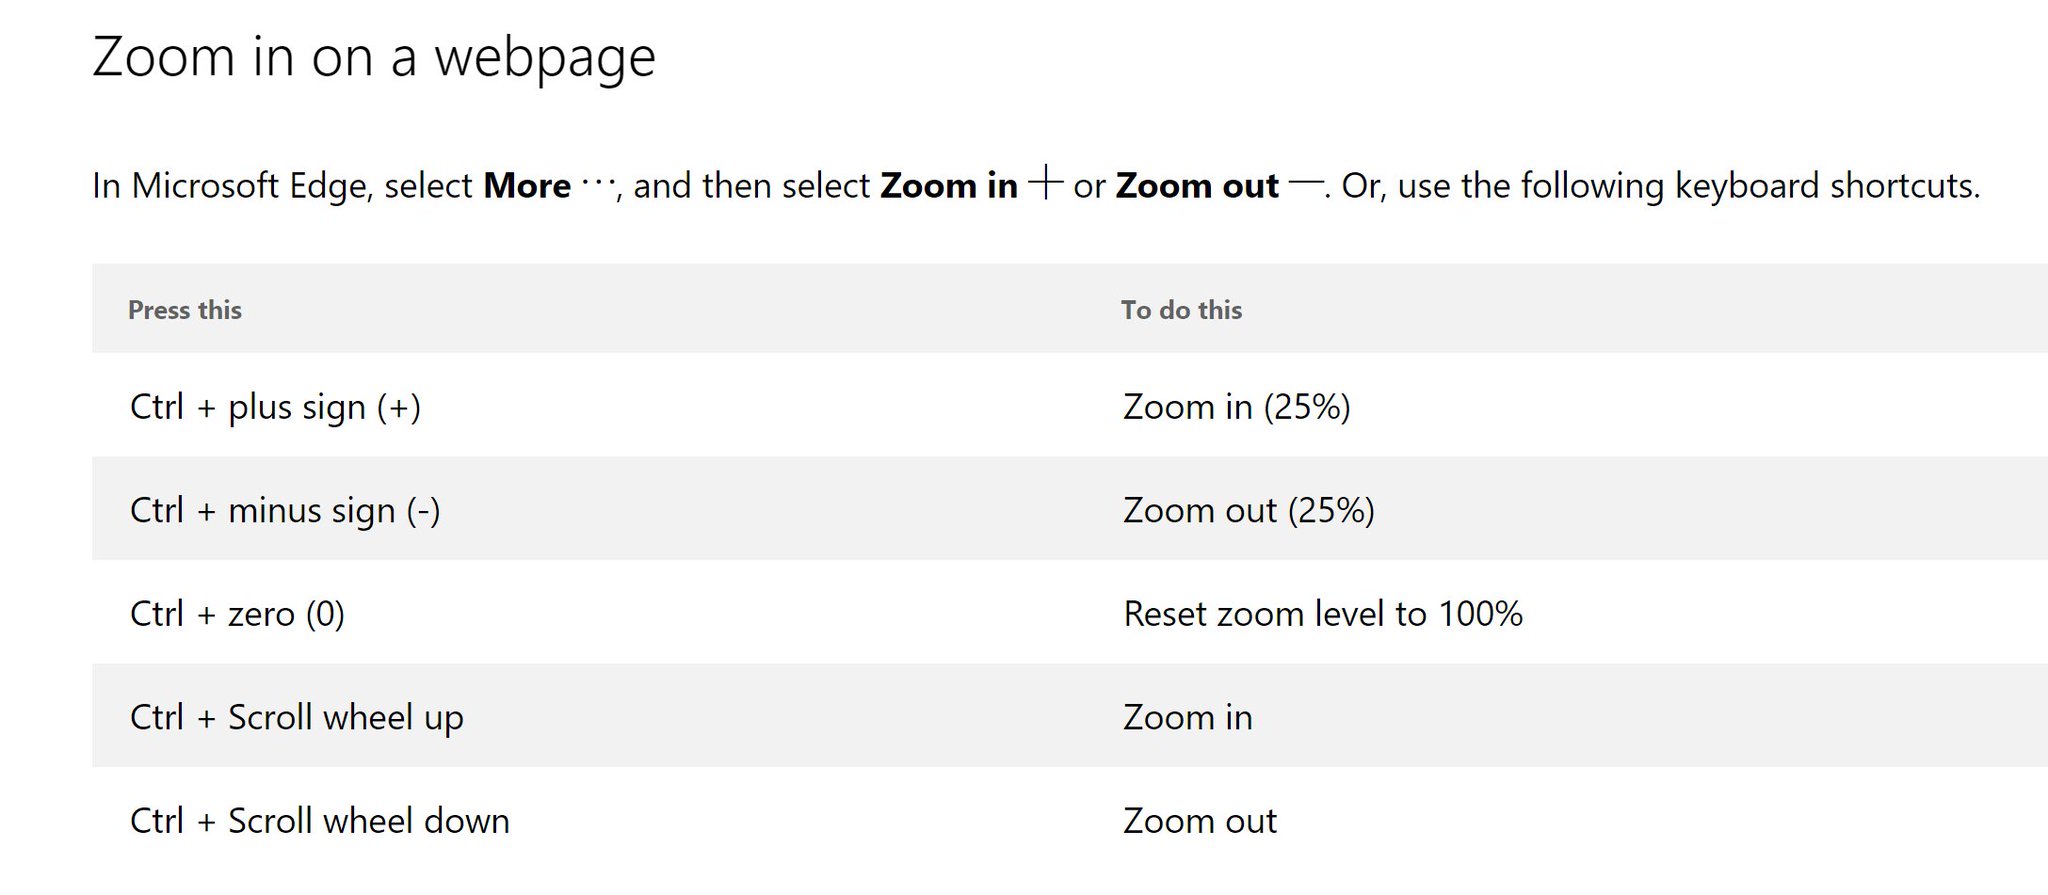The image size is (2048, 895).
Task: Click the 'Press this' column header
Action: pyautogui.click(x=185, y=310)
